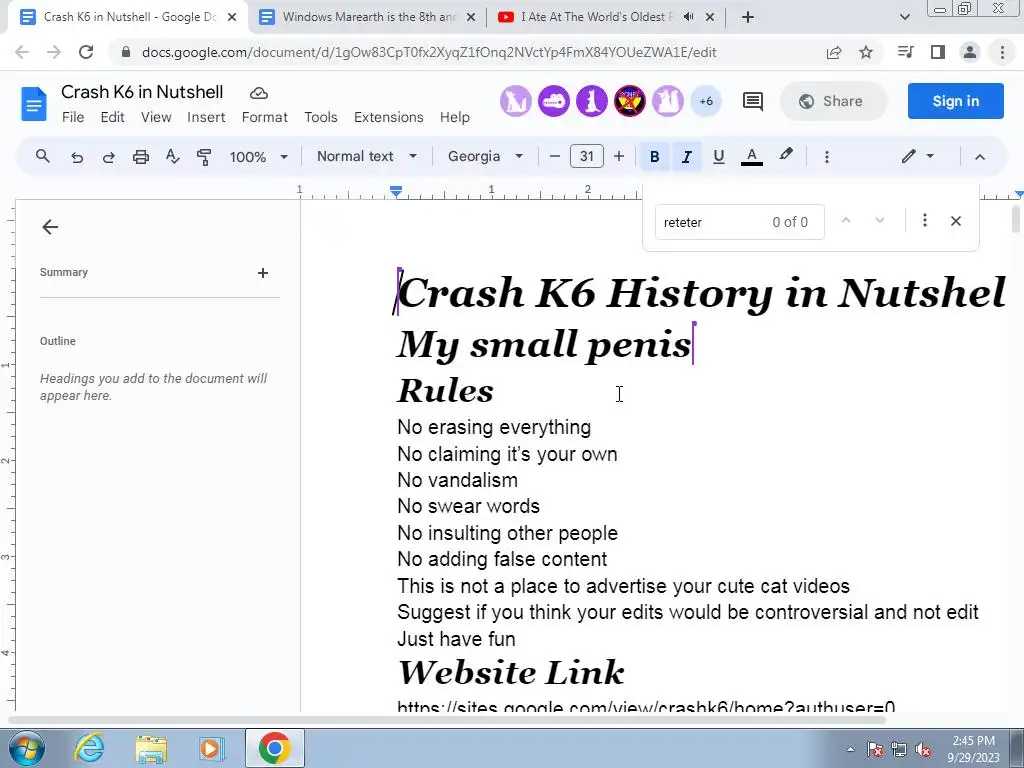1024x768 pixels.
Task: Open the search menus magnifier tool
Action: tap(43, 156)
